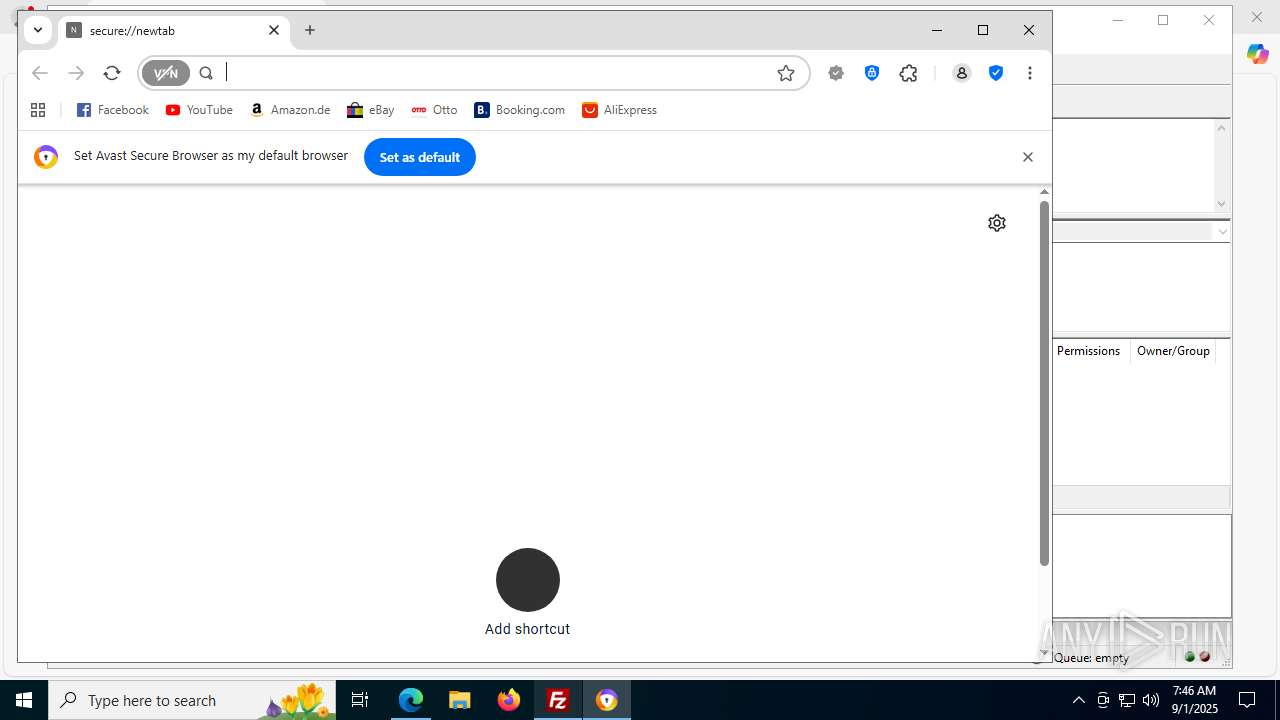Open the Privacy Guard lock shield icon
This screenshot has width=1280, height=720.
click(x=872, y=73)
